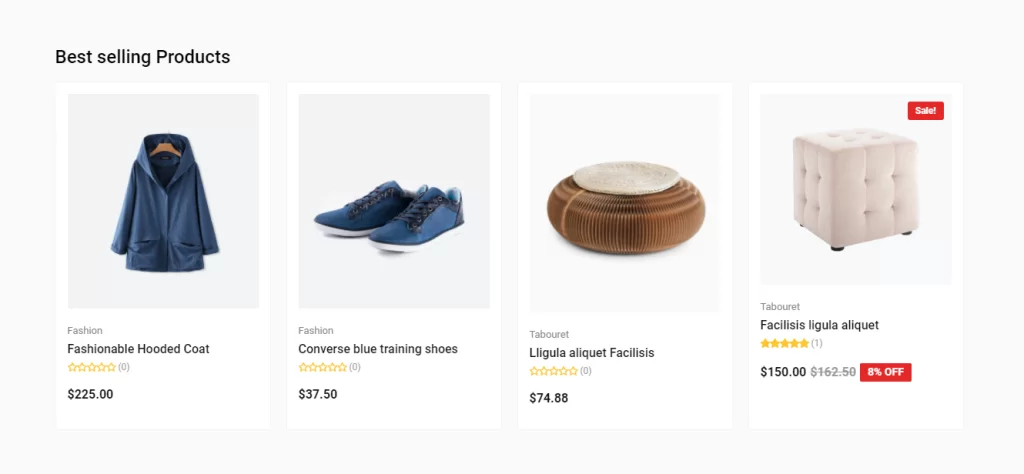The image size is (1024, 474).
Task: Click the (1) review count on tabouret
Action: coord(817,343)
